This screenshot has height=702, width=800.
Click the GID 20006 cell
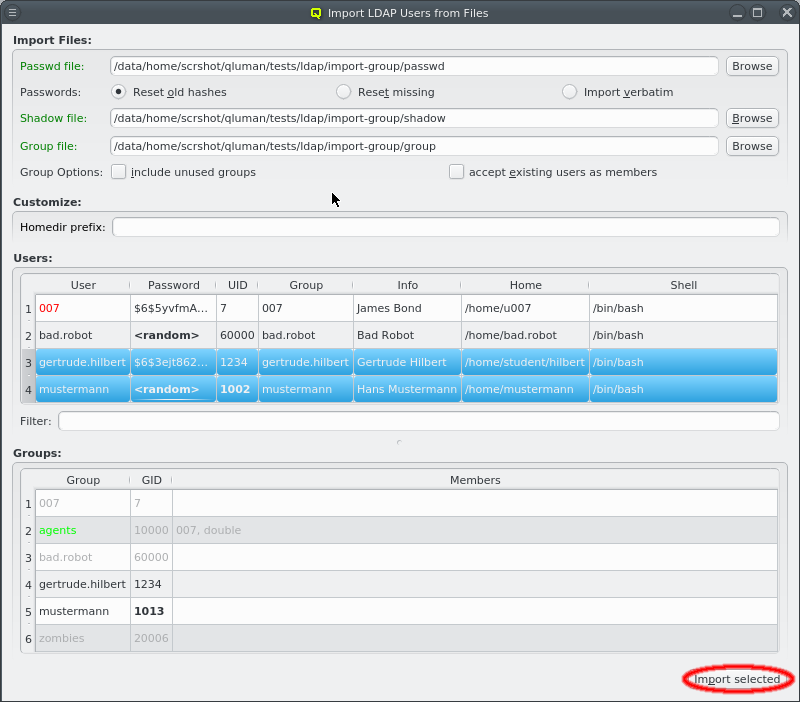[x=151, y=638]
